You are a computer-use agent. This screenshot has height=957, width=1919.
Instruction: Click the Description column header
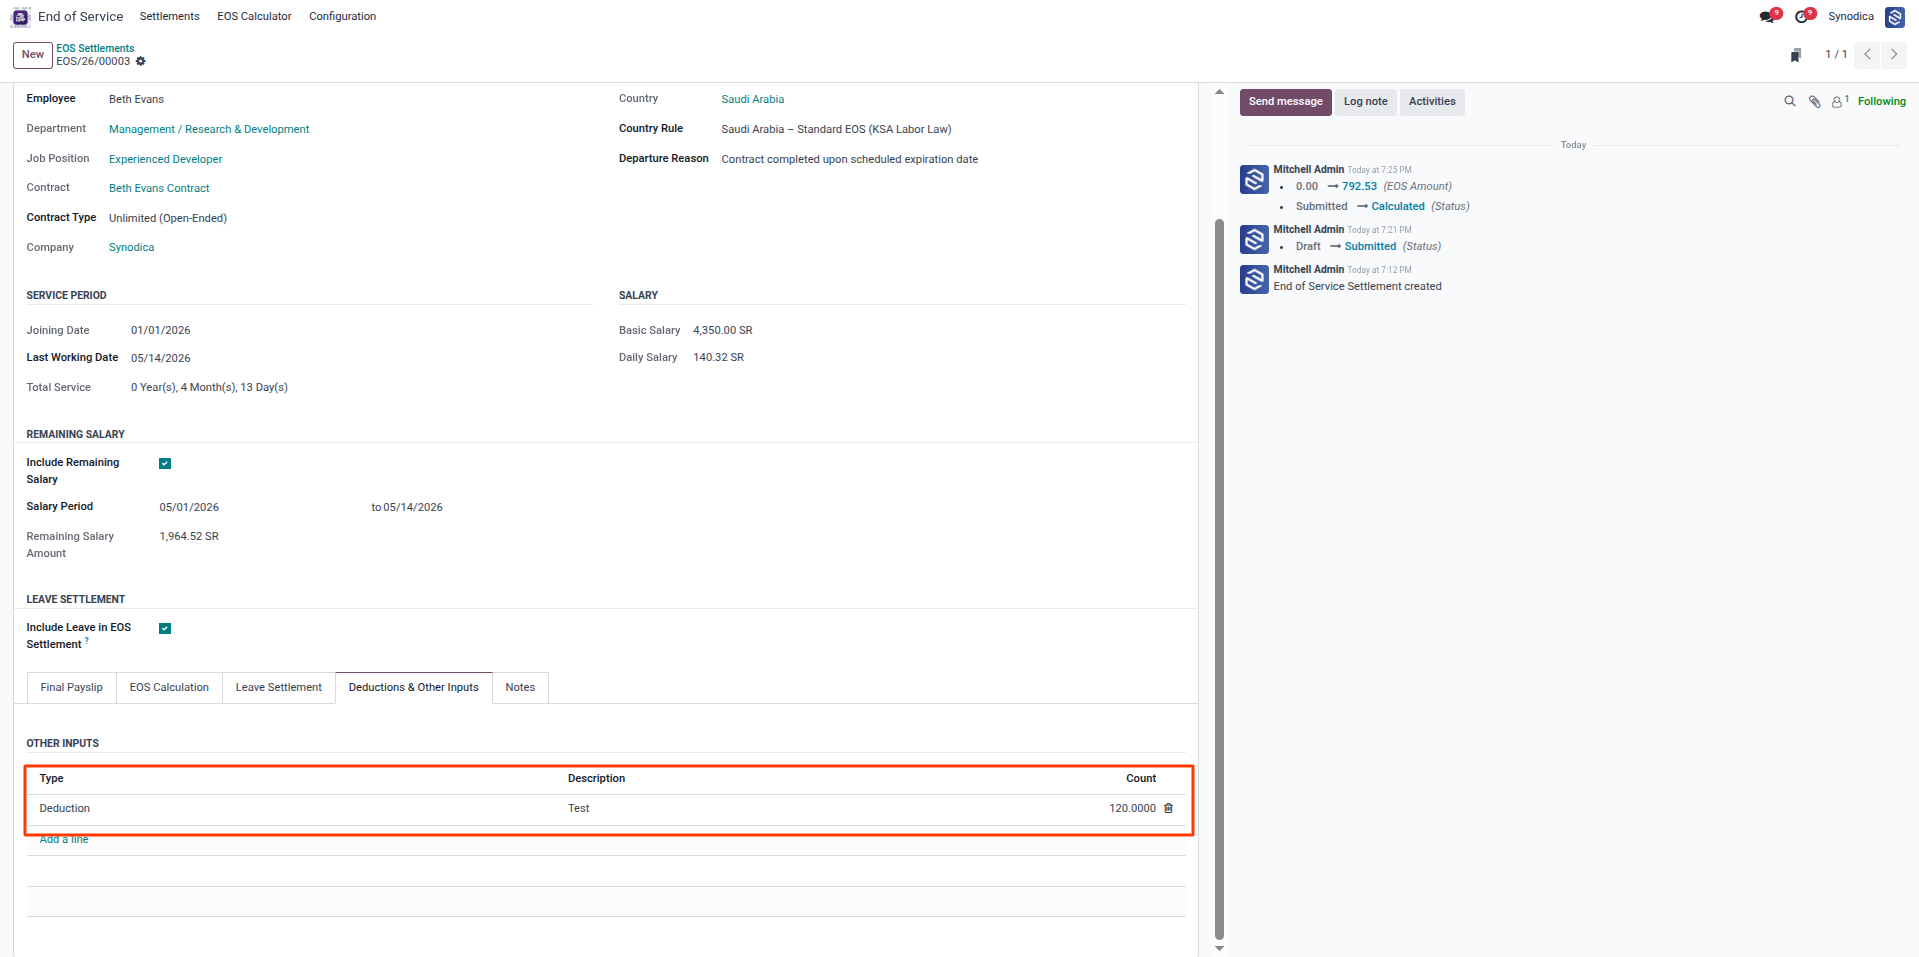[596, 779]
